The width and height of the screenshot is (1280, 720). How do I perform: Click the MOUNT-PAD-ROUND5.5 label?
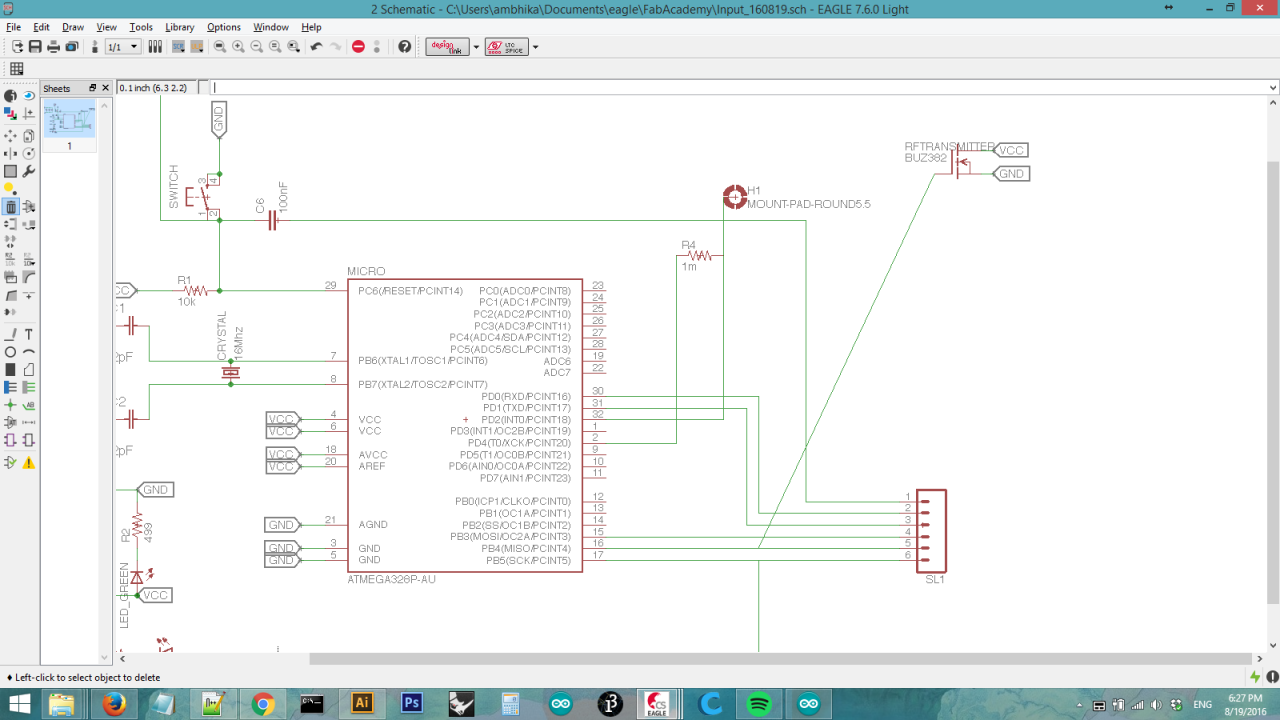[809, 204]
